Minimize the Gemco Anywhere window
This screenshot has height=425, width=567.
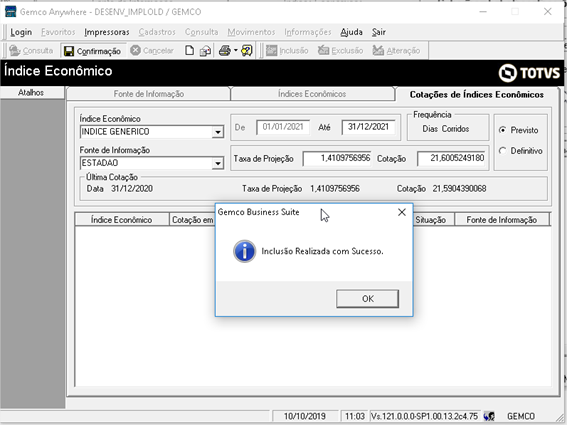483,12
